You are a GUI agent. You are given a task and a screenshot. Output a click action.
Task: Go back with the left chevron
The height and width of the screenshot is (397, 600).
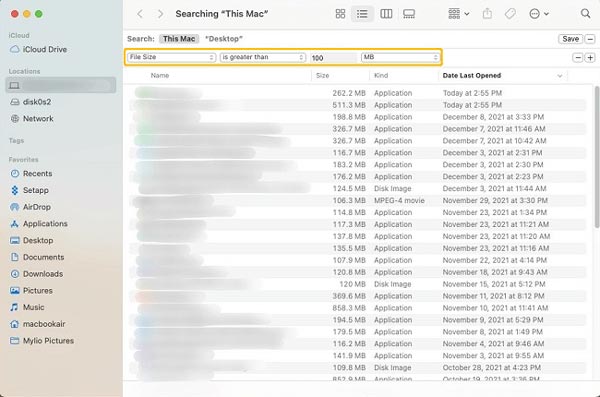[x=140, y=14]
